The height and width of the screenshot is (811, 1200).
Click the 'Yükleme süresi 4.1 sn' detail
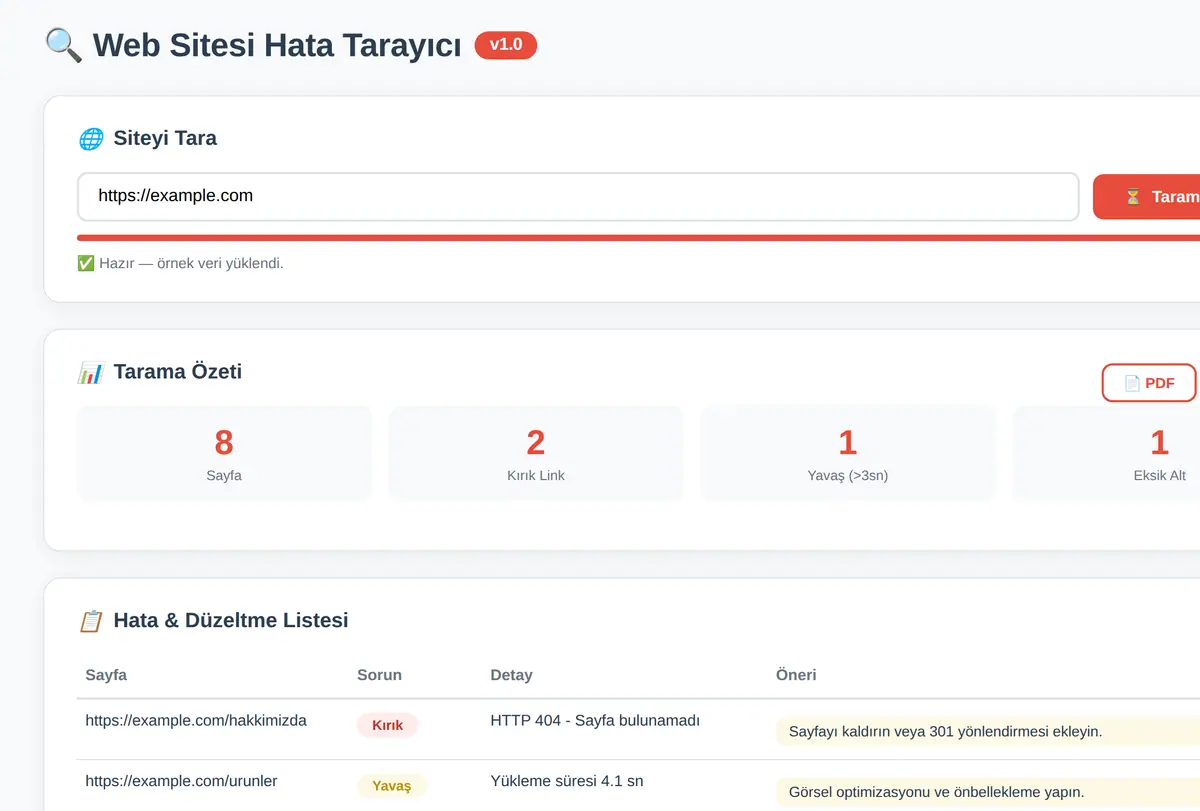[x=567, y=780]
